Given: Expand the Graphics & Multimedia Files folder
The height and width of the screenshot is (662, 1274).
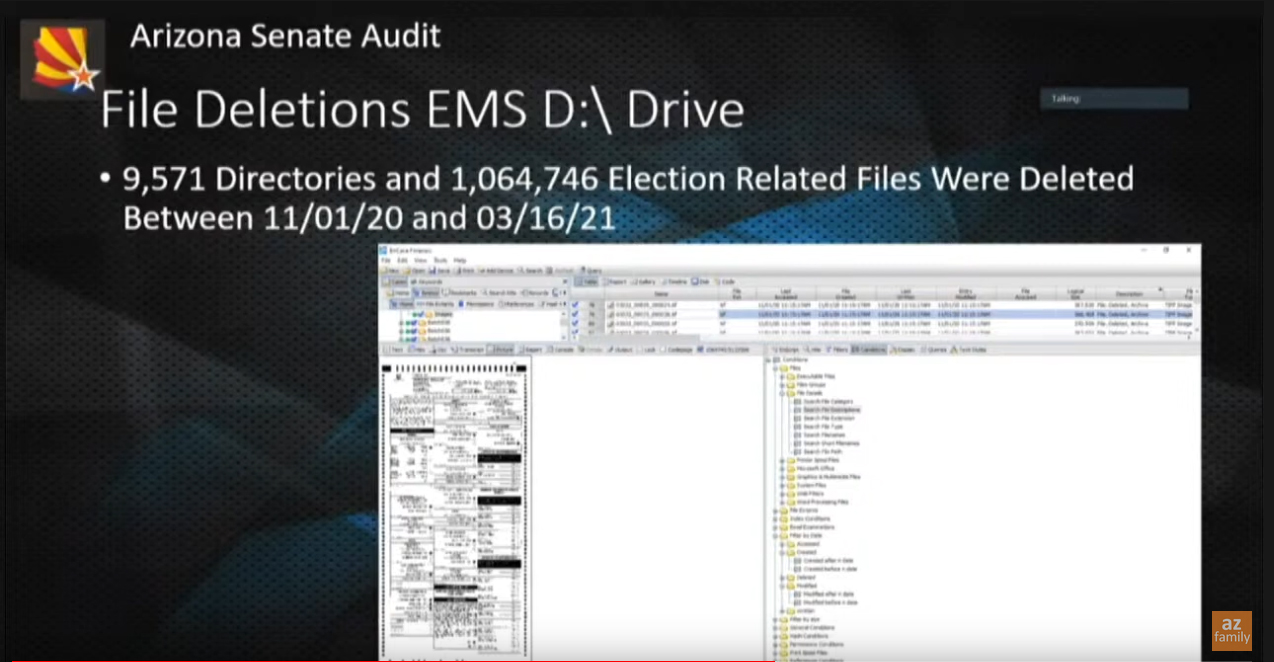Looking at the screenshot, I should (781, 477).
